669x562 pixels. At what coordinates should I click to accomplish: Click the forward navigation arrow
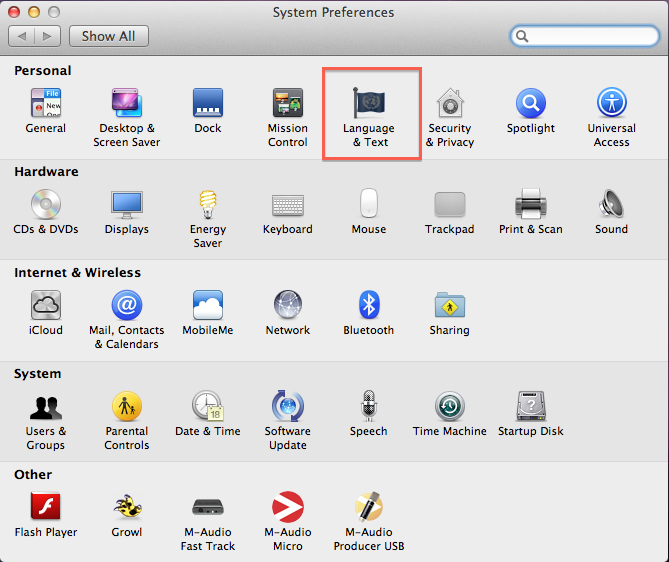point(48,36)
